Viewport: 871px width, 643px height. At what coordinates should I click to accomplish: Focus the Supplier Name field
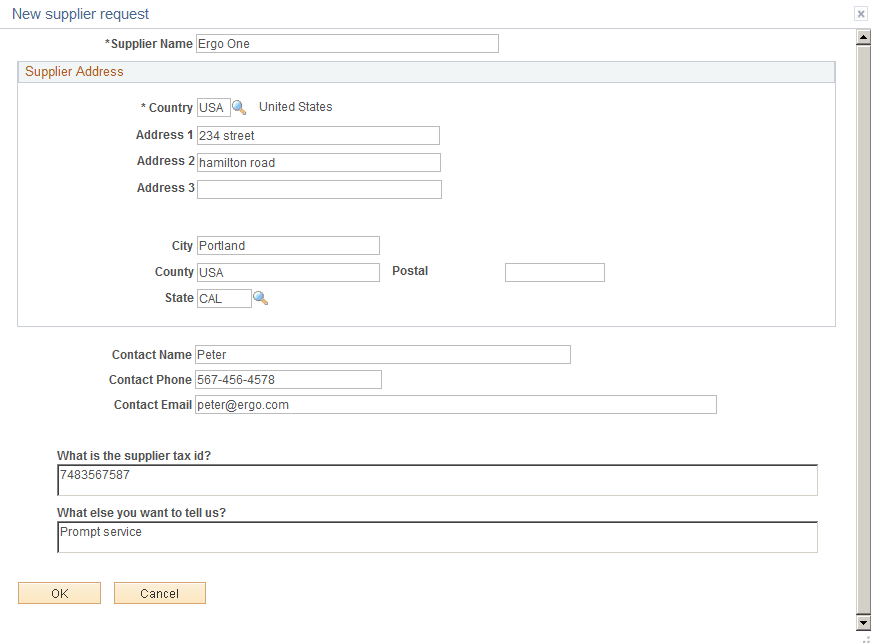point(347,44)
